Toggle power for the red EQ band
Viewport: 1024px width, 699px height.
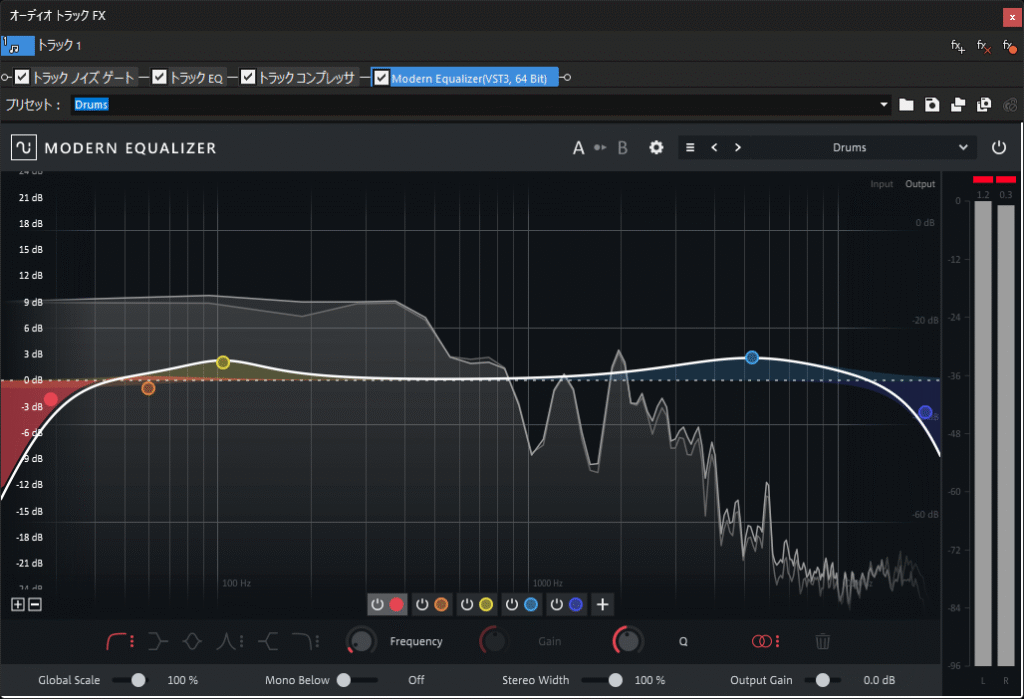pyautogui.click(x=377, y=604)
